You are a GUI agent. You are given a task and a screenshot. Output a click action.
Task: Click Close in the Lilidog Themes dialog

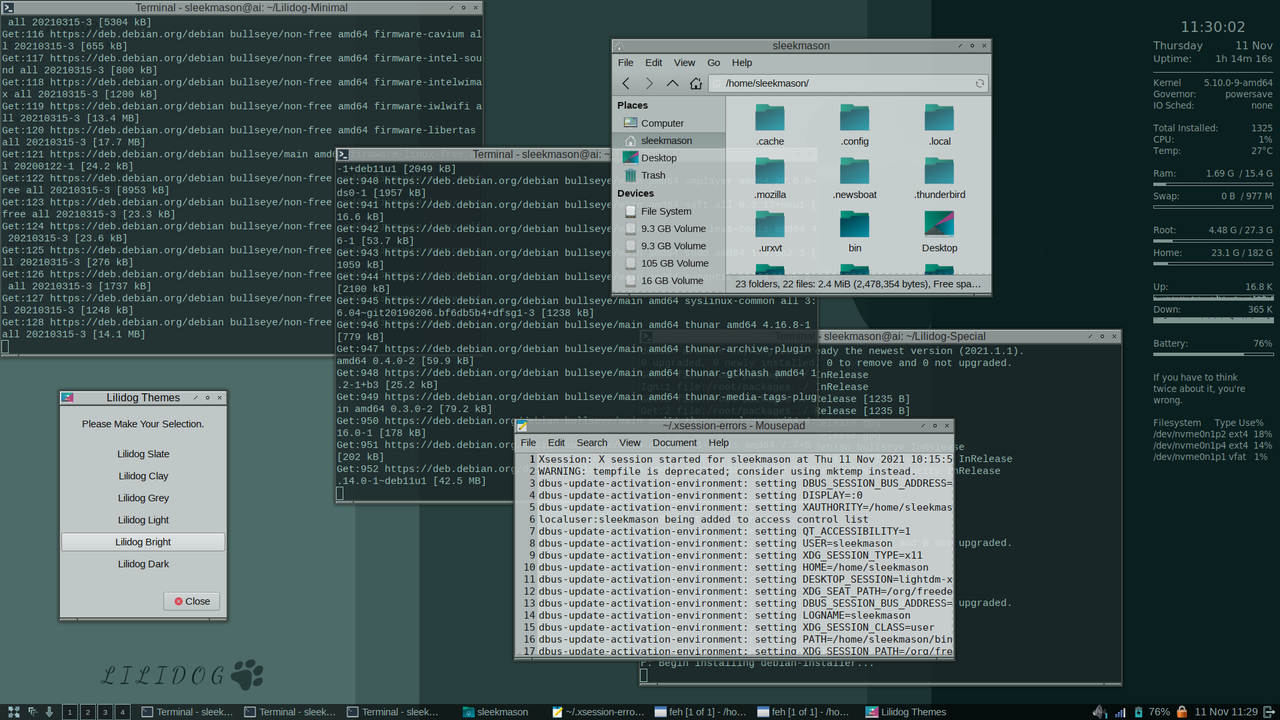192,601
